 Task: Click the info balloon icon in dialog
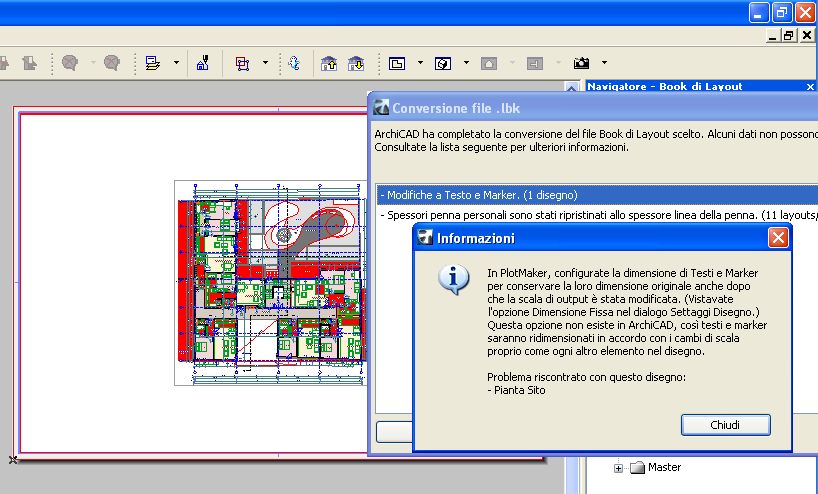click(x=453, y=280)
